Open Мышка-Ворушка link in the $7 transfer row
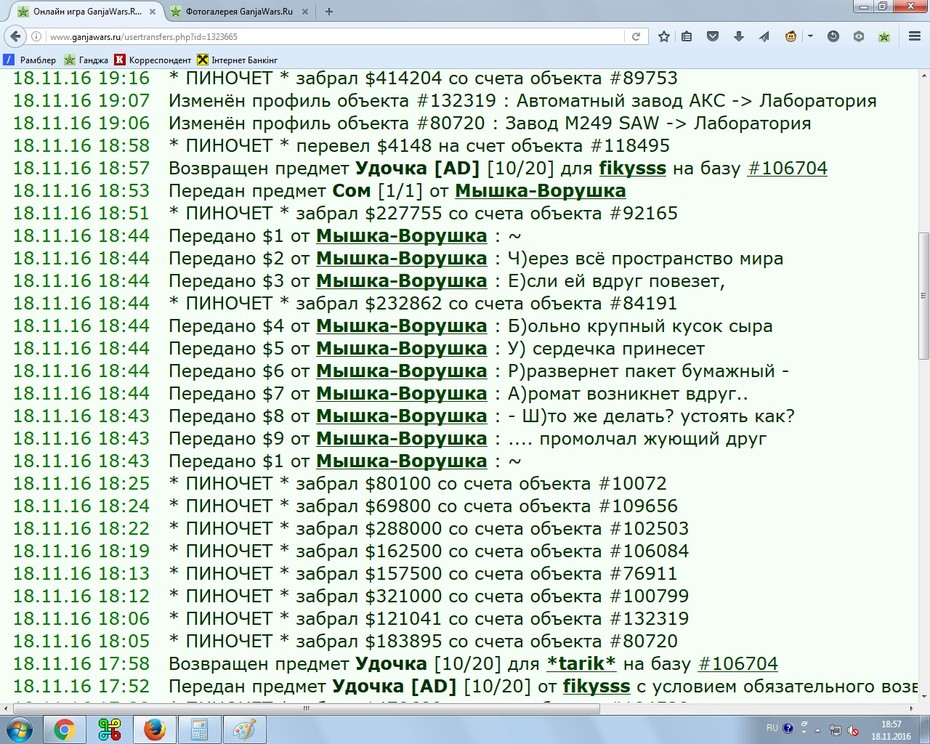Screen dimensions: 930x744 click(402, 394)
